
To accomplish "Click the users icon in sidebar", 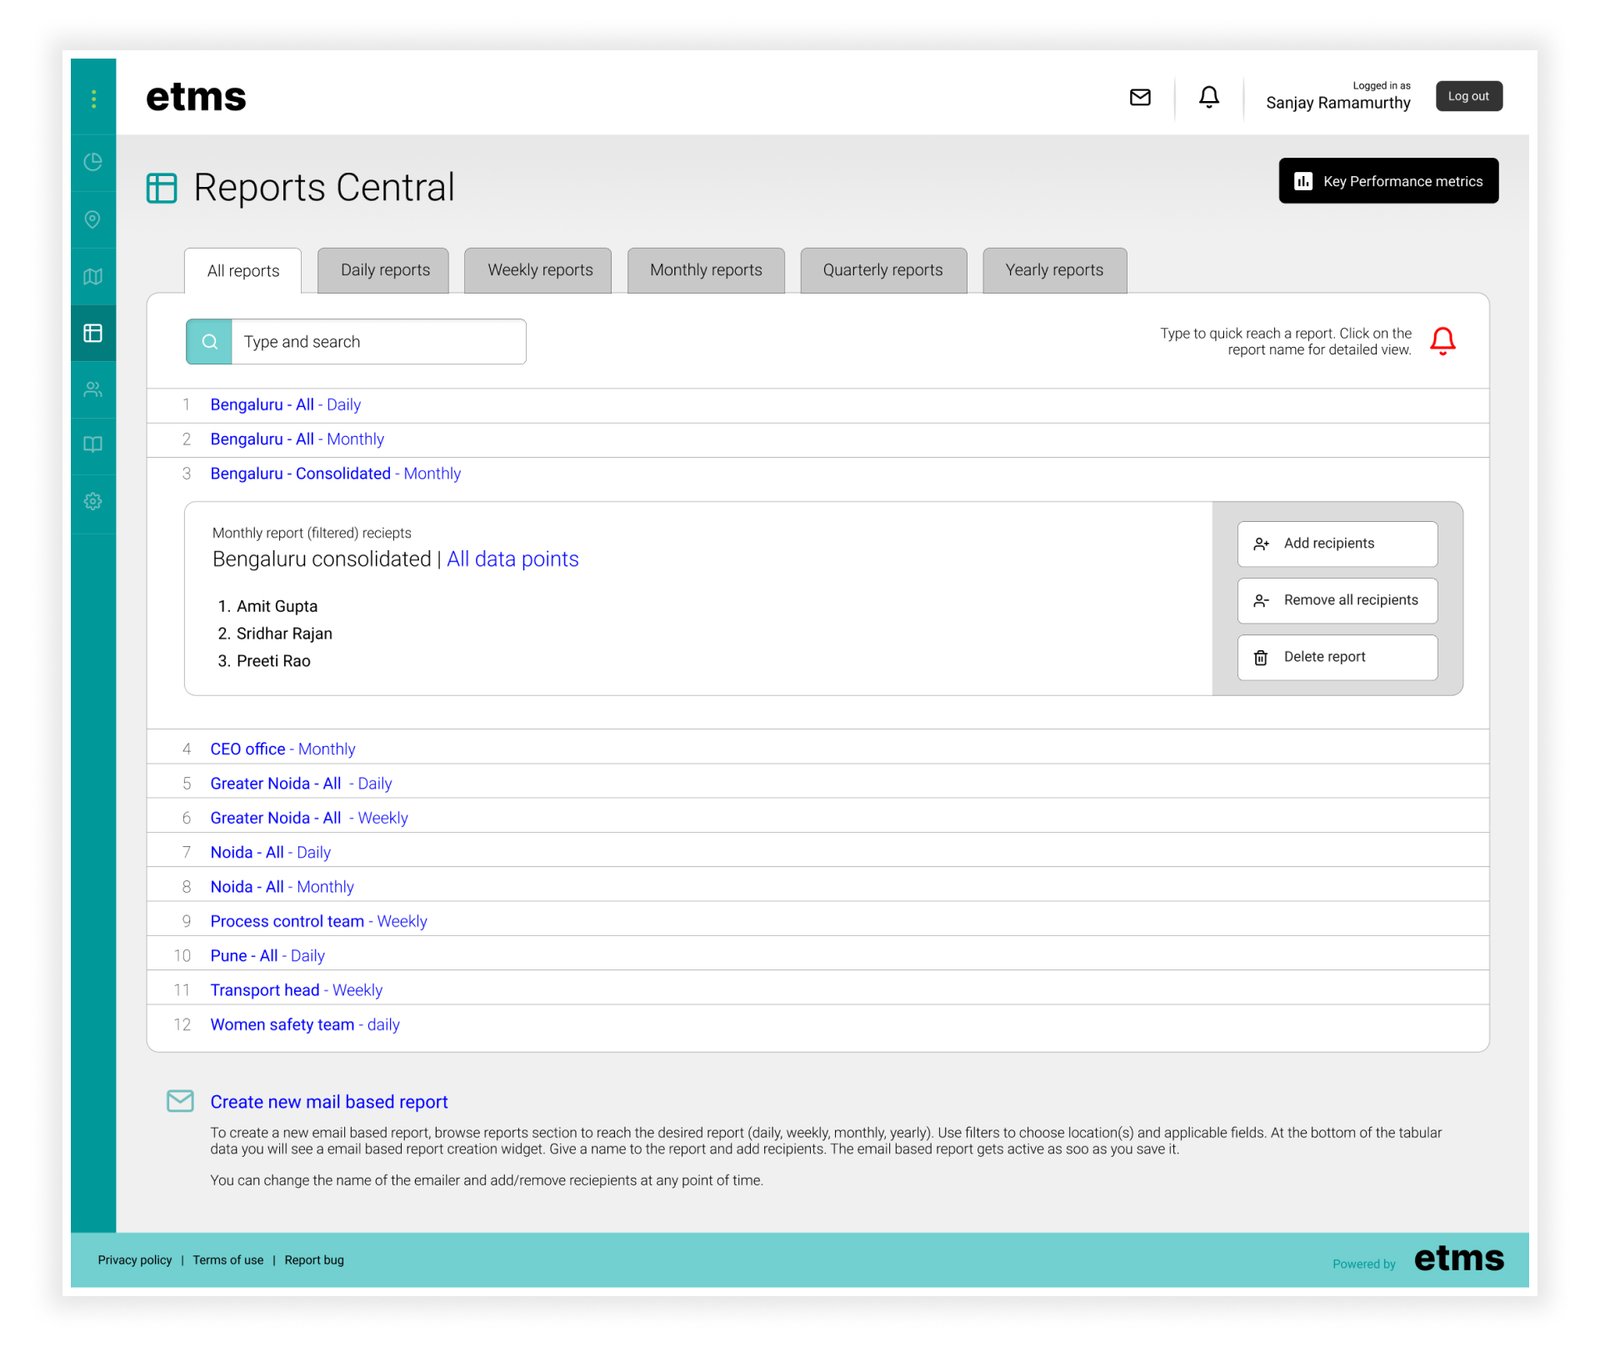I will [93, 389].
